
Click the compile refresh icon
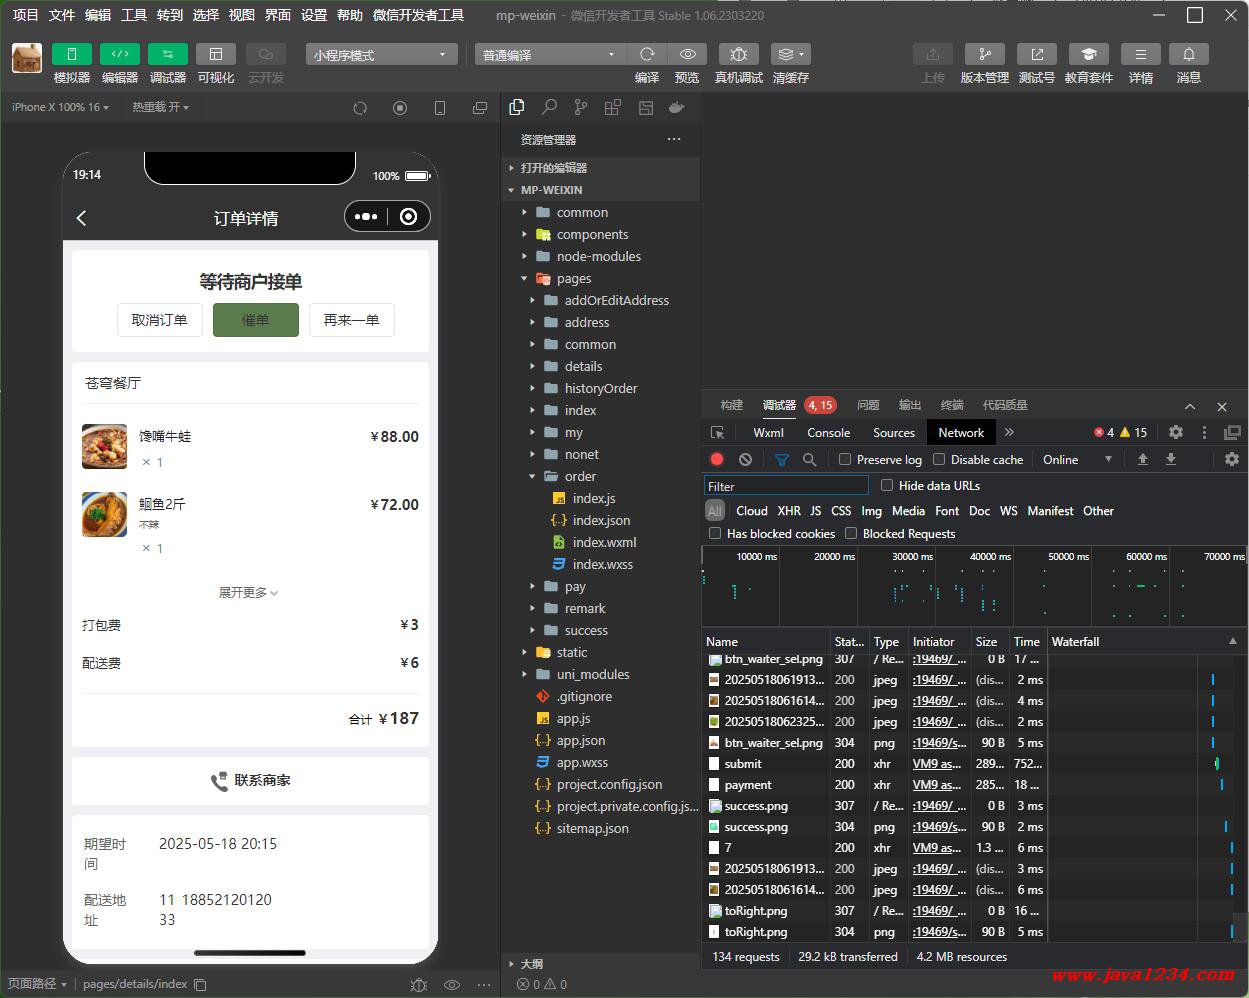647,54
